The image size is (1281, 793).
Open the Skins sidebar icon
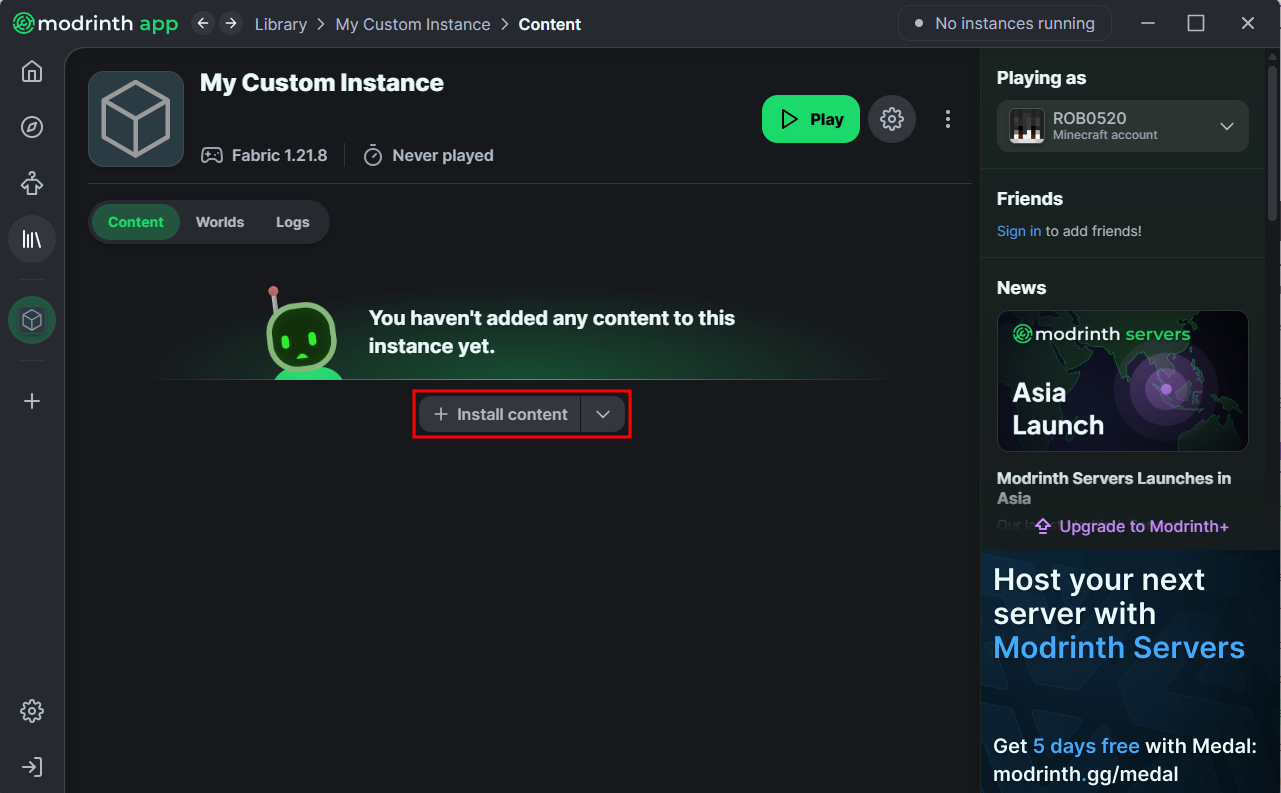pos(32,183)
